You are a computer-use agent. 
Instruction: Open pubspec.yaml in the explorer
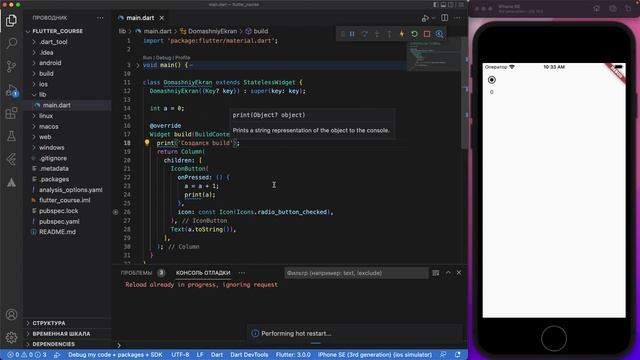[59, 221]
